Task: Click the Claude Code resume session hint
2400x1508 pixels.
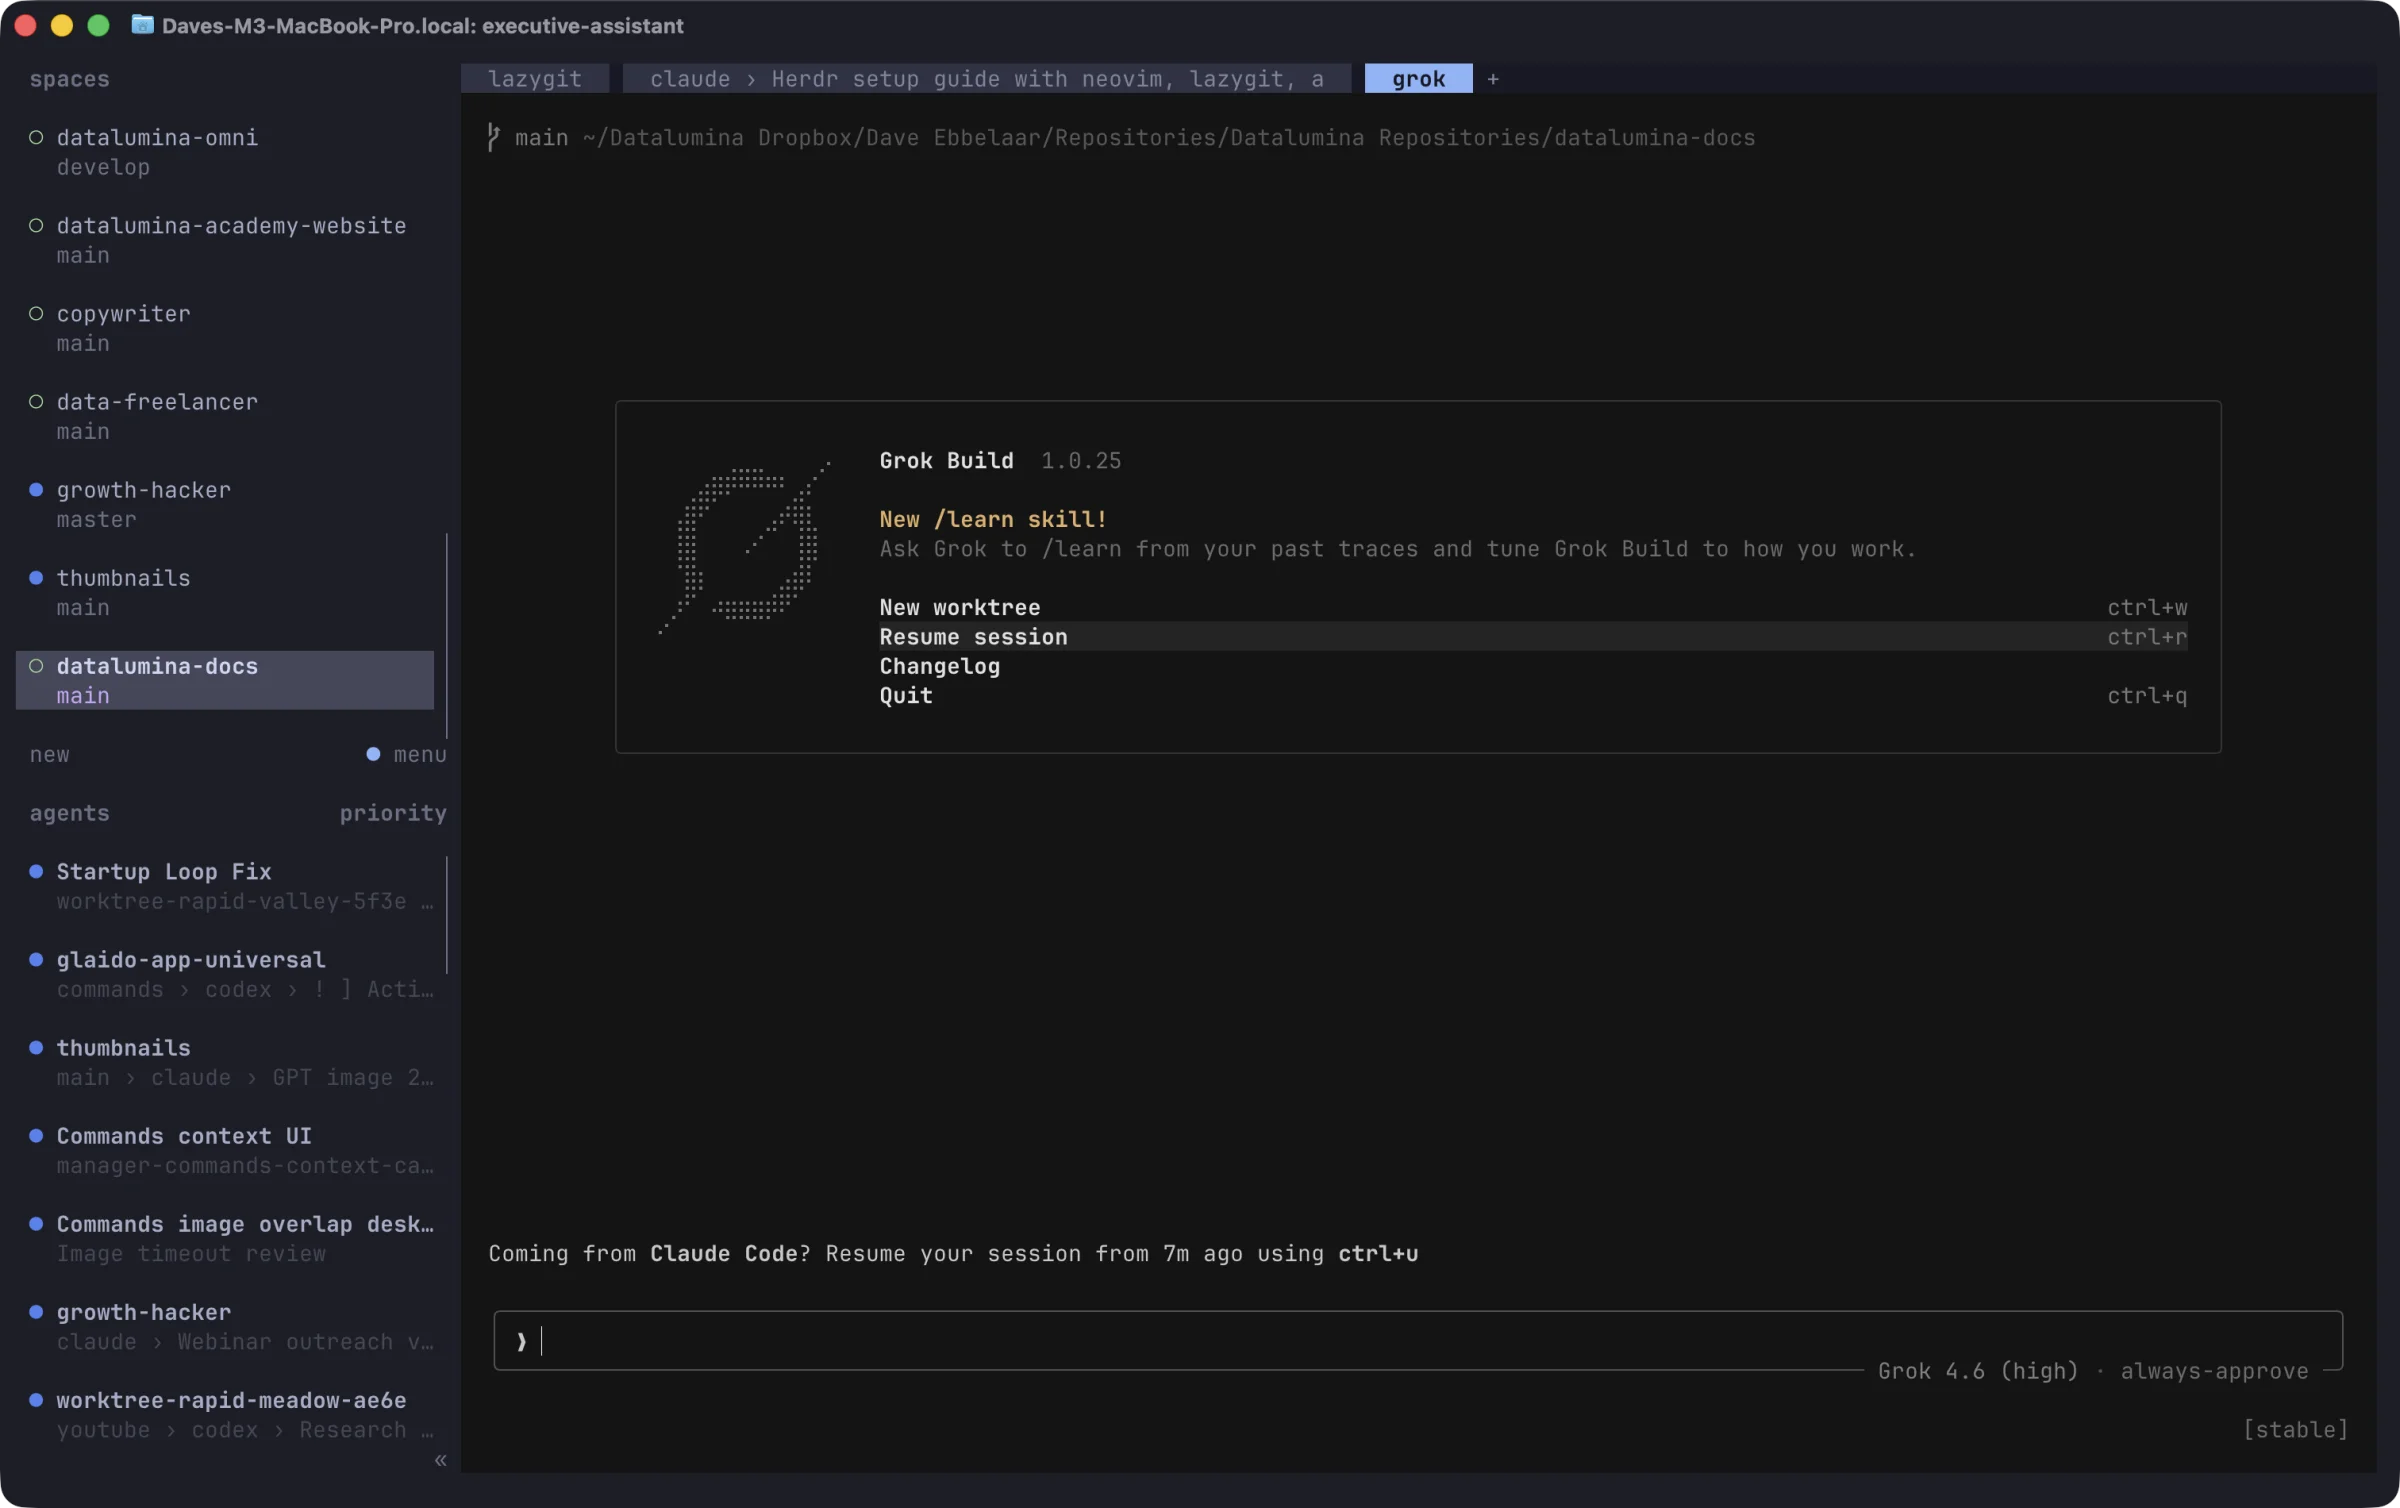Action: (x=952, y=1253)
